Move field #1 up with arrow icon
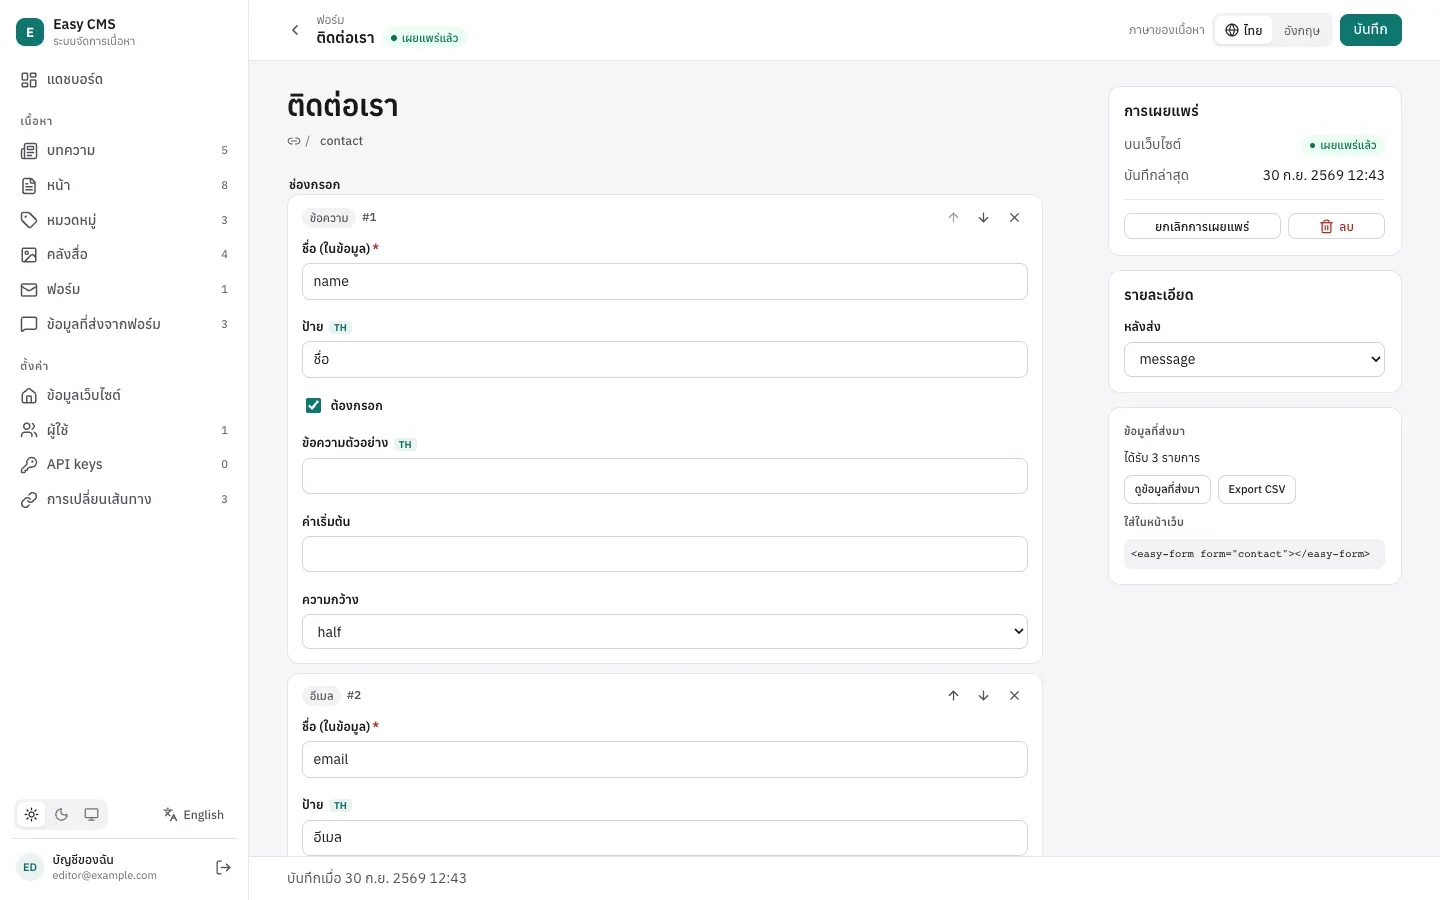 953,218
